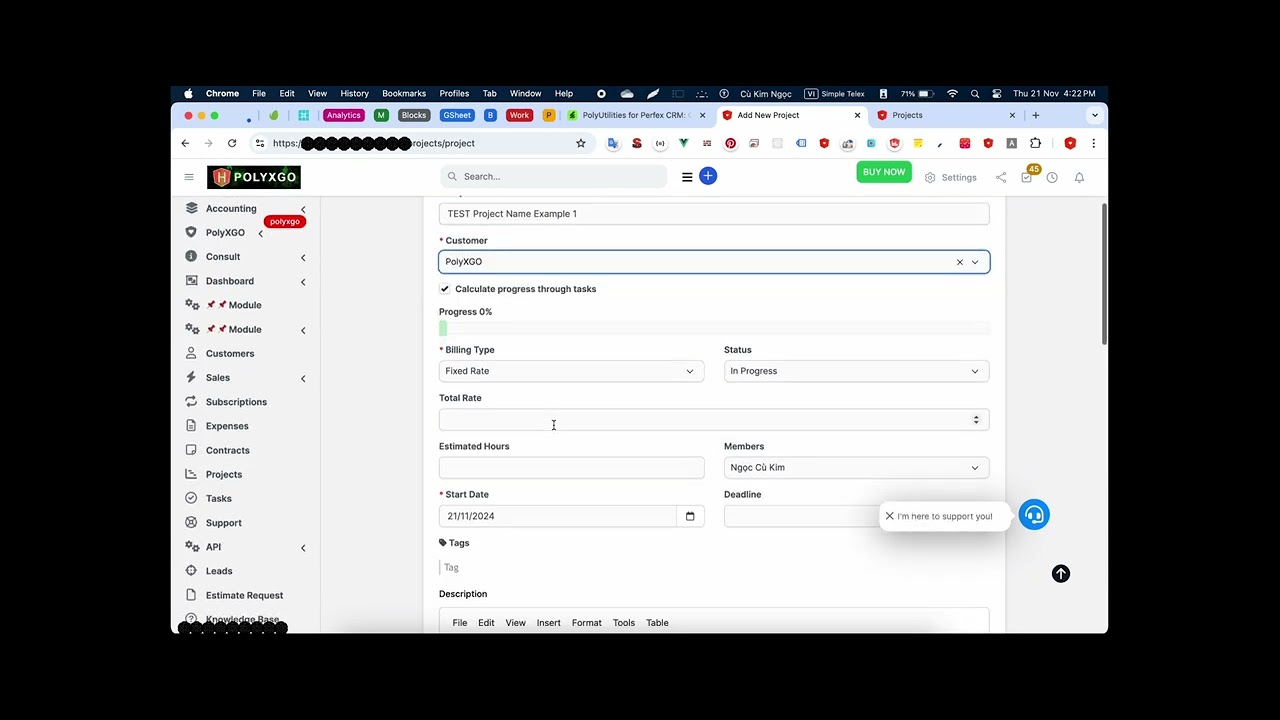The width and height of the screenshot is (1280, 720).
Task: Expand the Consult sidebar submenu arrow
Action: click(x=303, y=257)
